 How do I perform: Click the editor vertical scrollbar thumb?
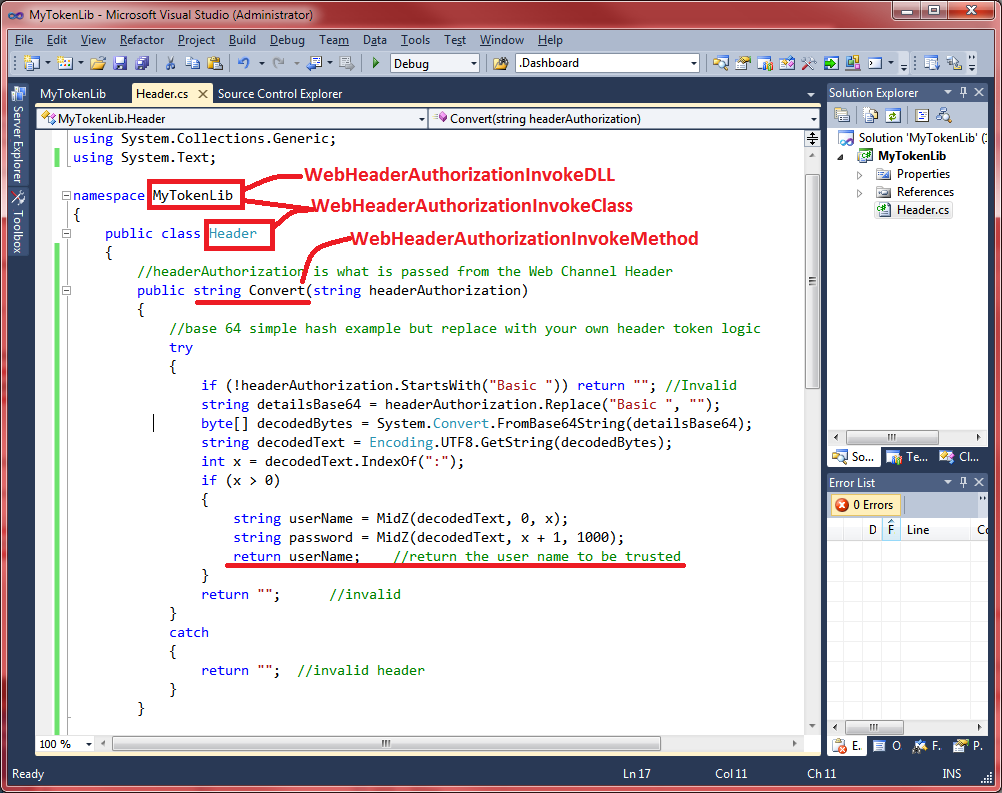pos(812,281)
